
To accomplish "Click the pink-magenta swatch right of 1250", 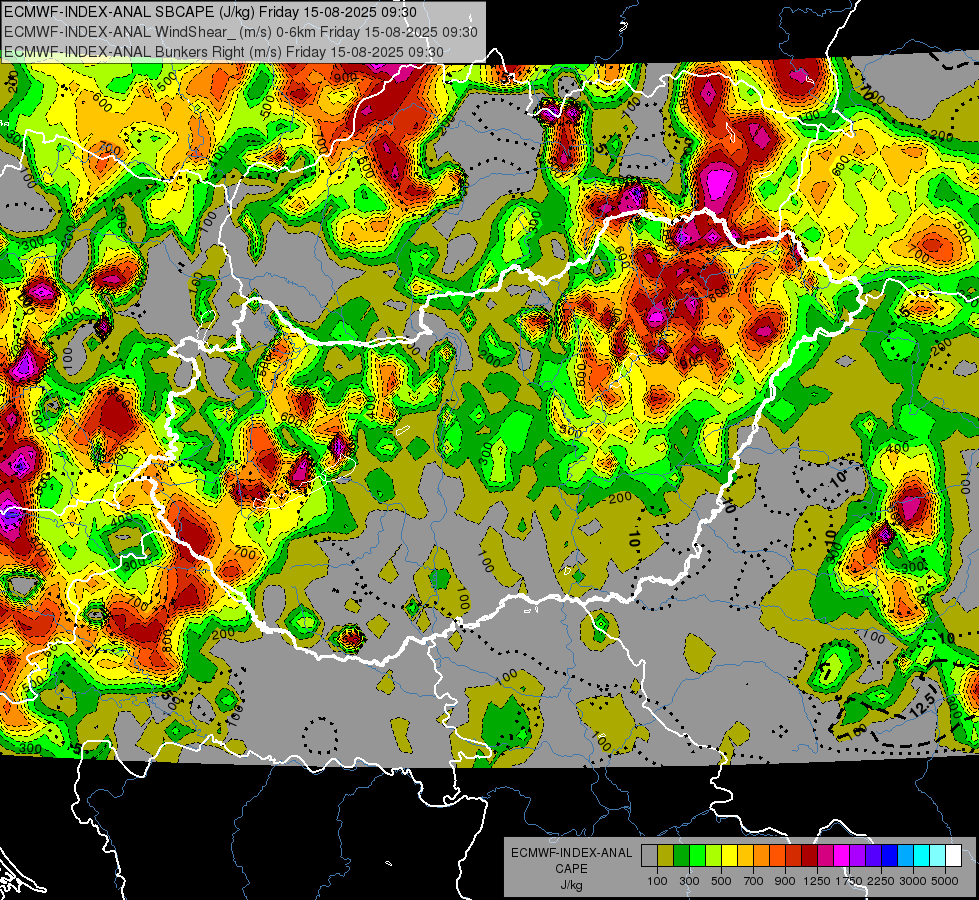I will pyautogui.click(x=825, y=856).
